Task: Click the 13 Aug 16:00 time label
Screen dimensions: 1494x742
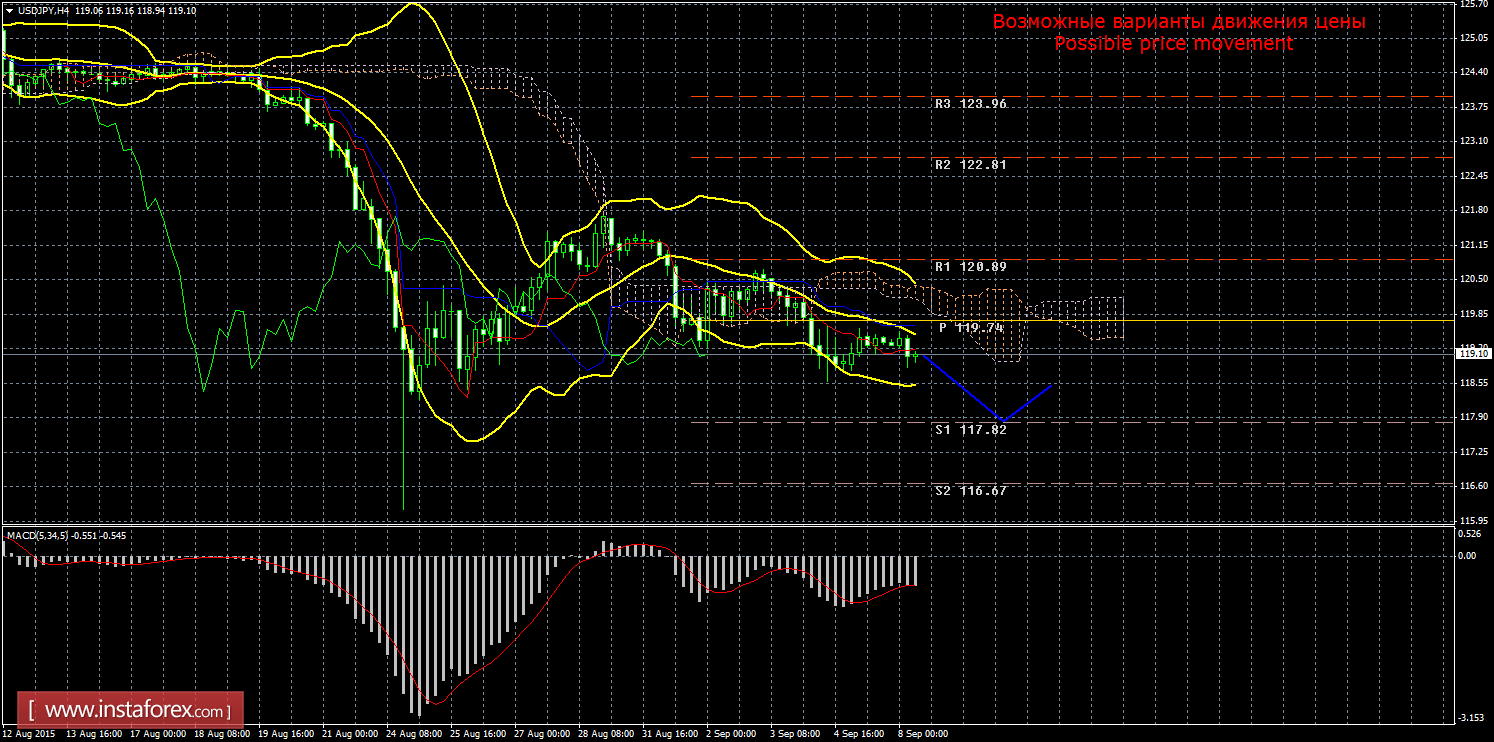Action: point(92,734)
